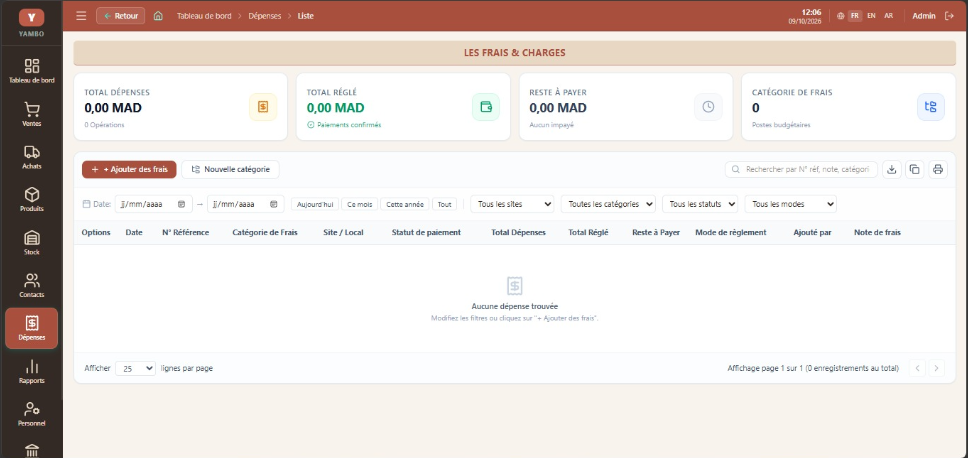
Task: Filter by Cette année
Action: point(405,204)
